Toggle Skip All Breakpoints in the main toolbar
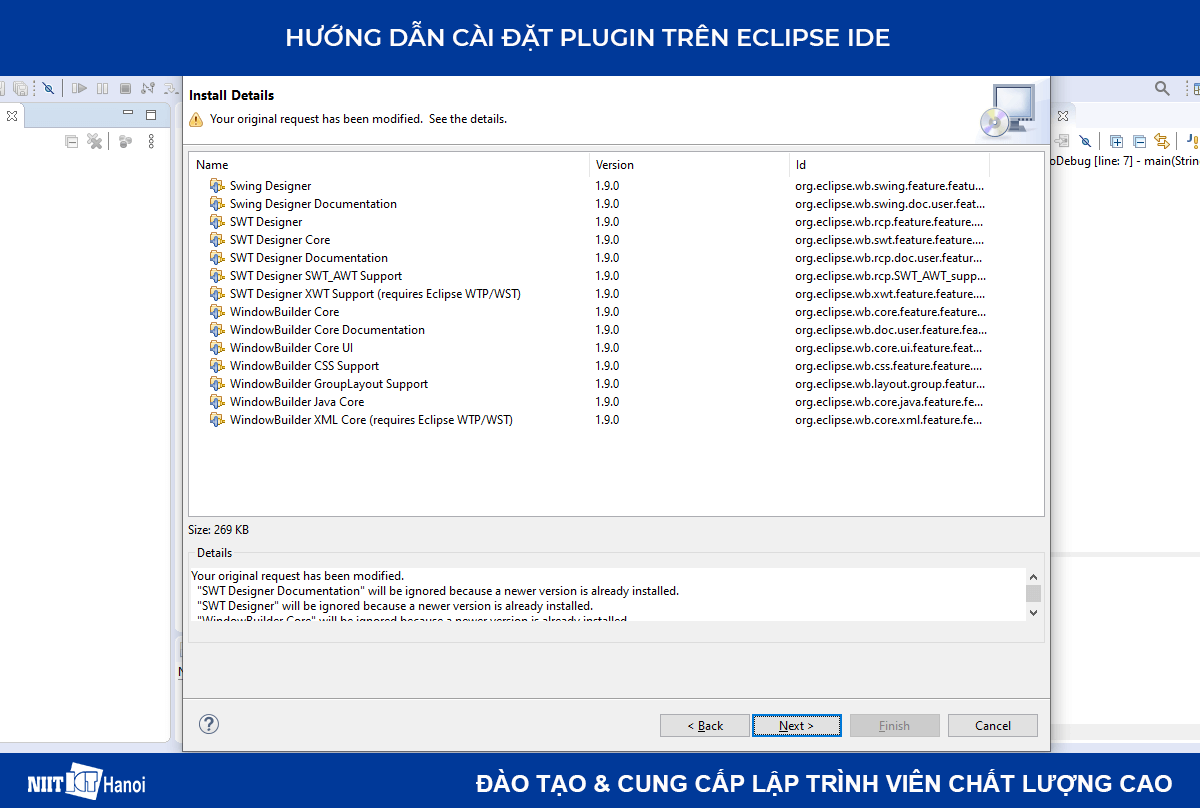The width and height of the screenshot is (1200, 808). click(48, 88)
